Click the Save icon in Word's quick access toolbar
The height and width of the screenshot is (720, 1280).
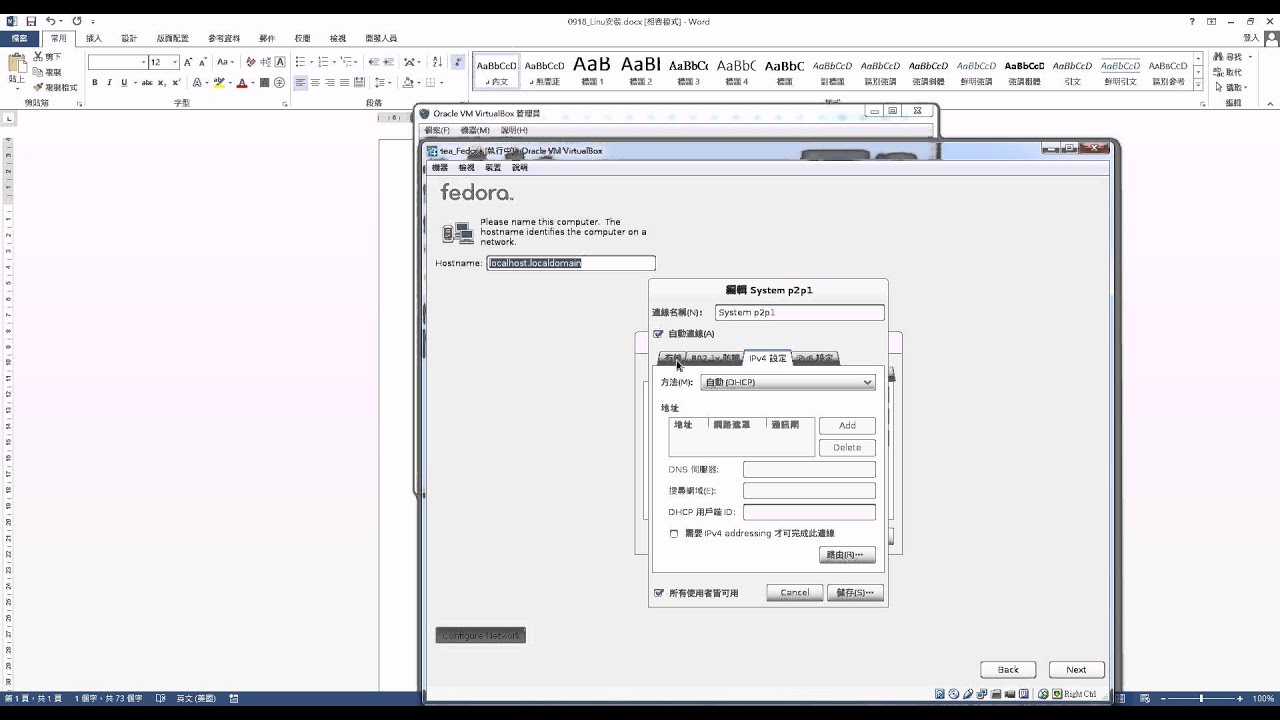point(32,21)
